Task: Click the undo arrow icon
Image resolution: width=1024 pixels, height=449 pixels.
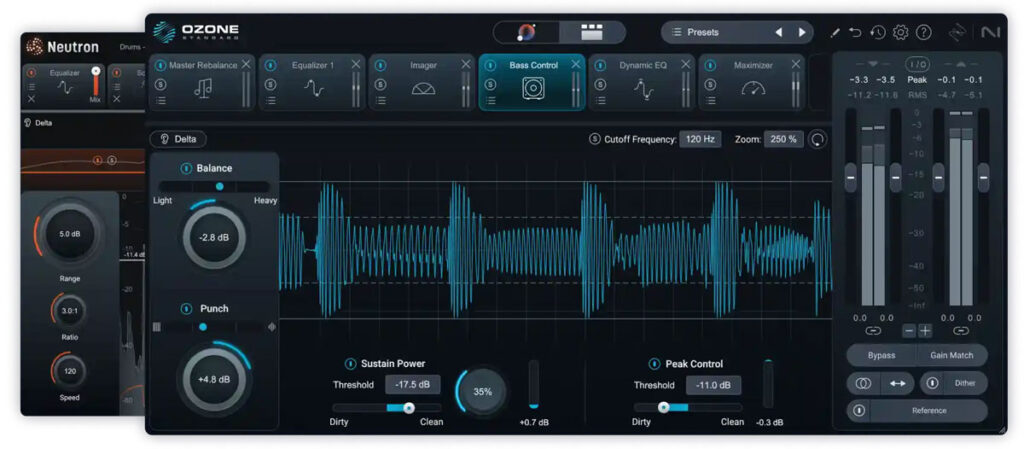Action: tap(856, 32)
